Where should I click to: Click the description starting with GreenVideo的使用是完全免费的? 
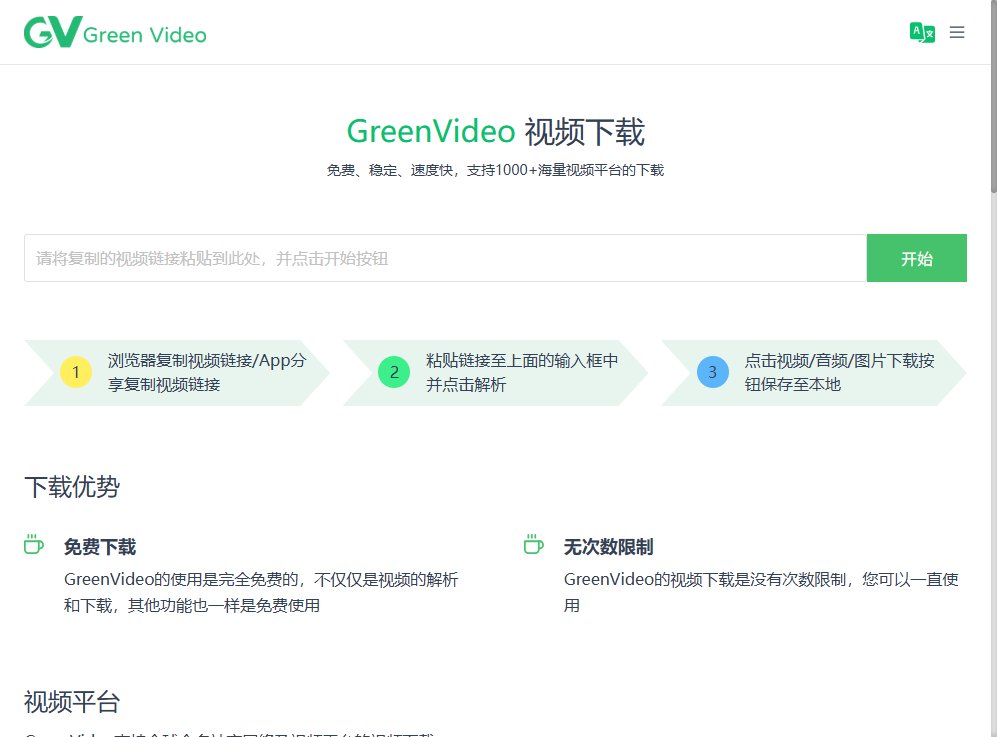point(261,592)
